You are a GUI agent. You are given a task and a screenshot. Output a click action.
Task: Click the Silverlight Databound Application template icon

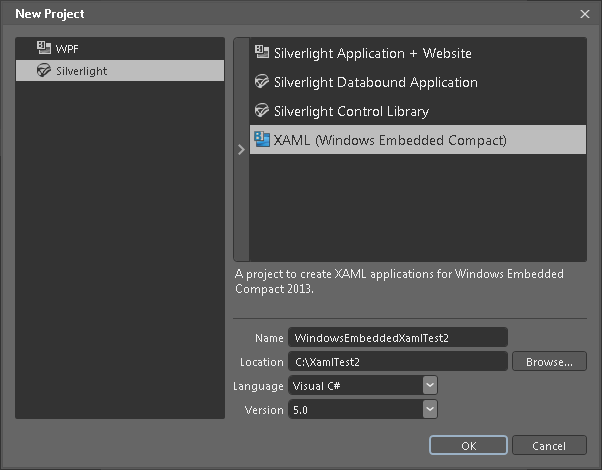[262, 81]
